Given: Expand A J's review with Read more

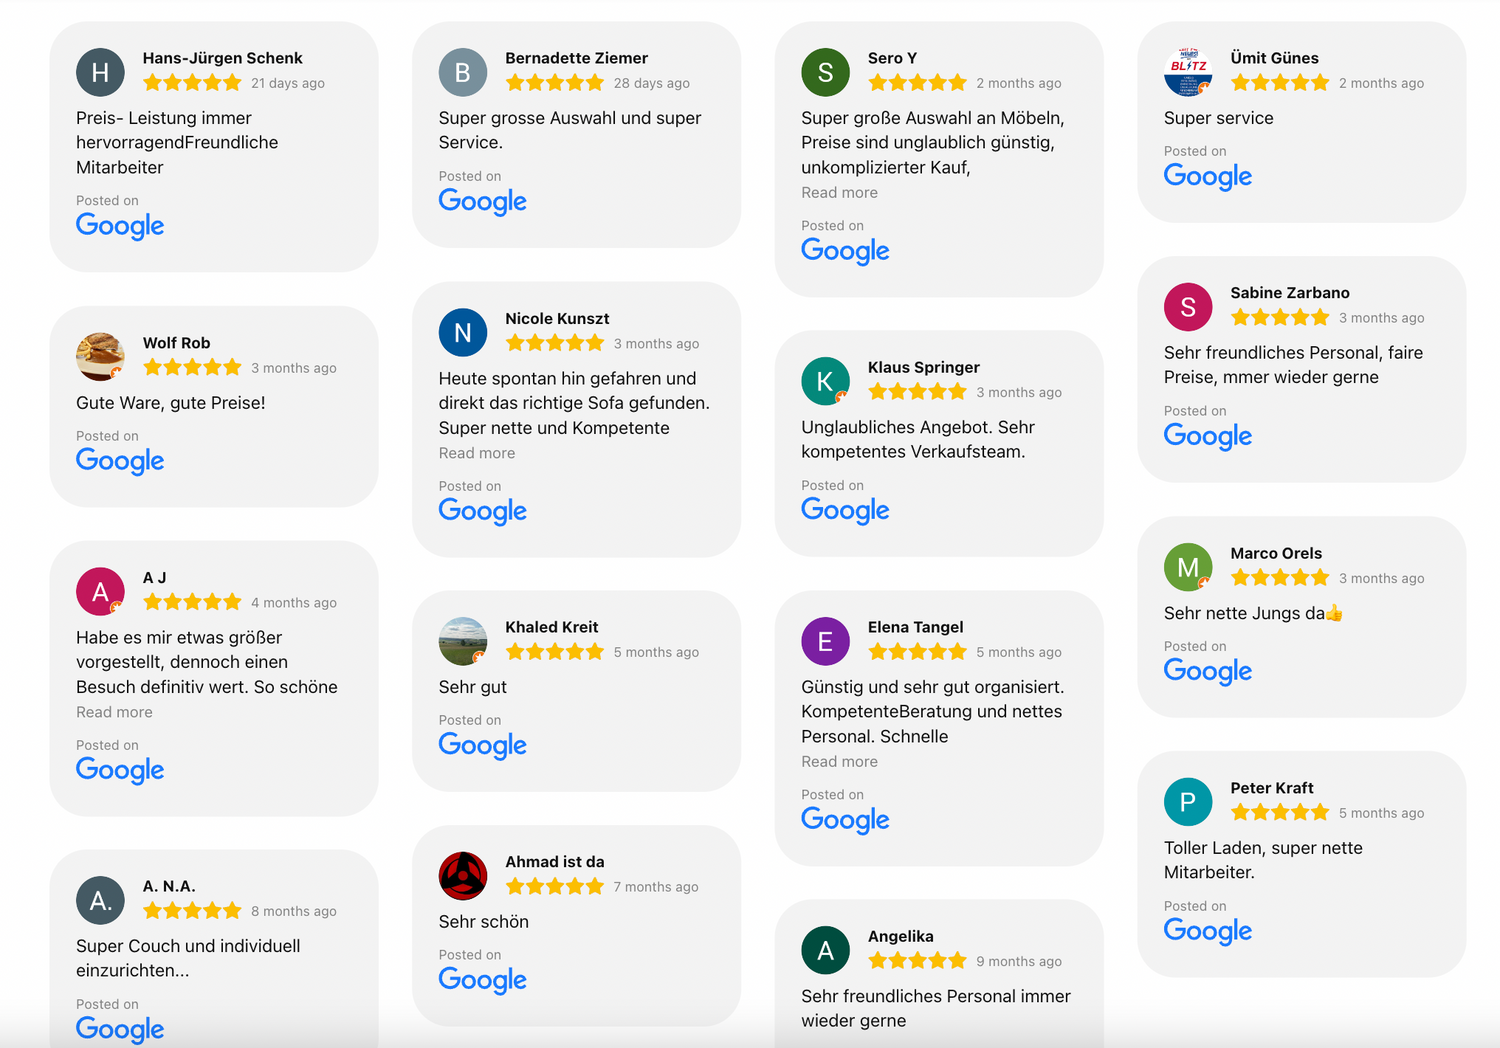Looking at the screenshot, I should pyautogui.click(x=114, y=712).
